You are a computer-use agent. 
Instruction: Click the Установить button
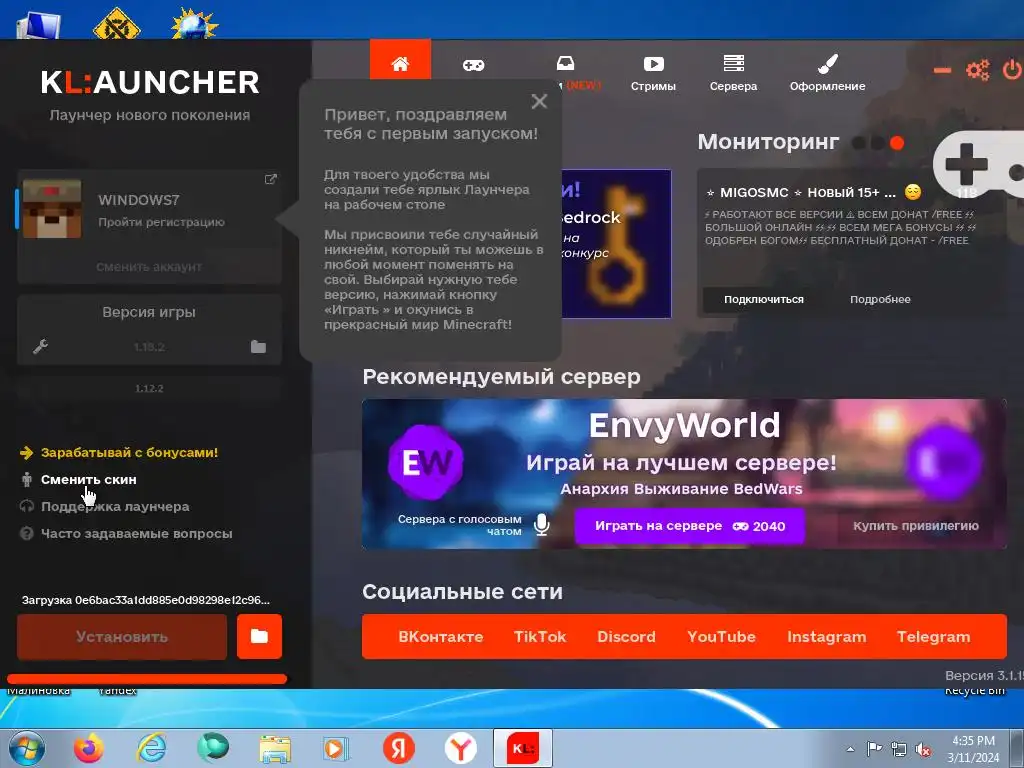pyautogui.click(x=122, y=637)
